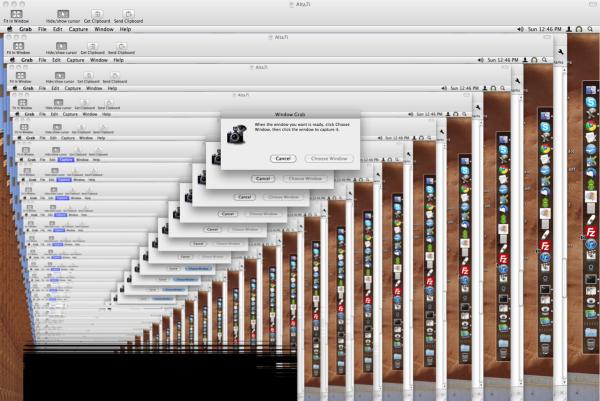This screenshot has width=600, height=401.
Task: Open the File menu in the outermost menu bar
Action: 42,29
